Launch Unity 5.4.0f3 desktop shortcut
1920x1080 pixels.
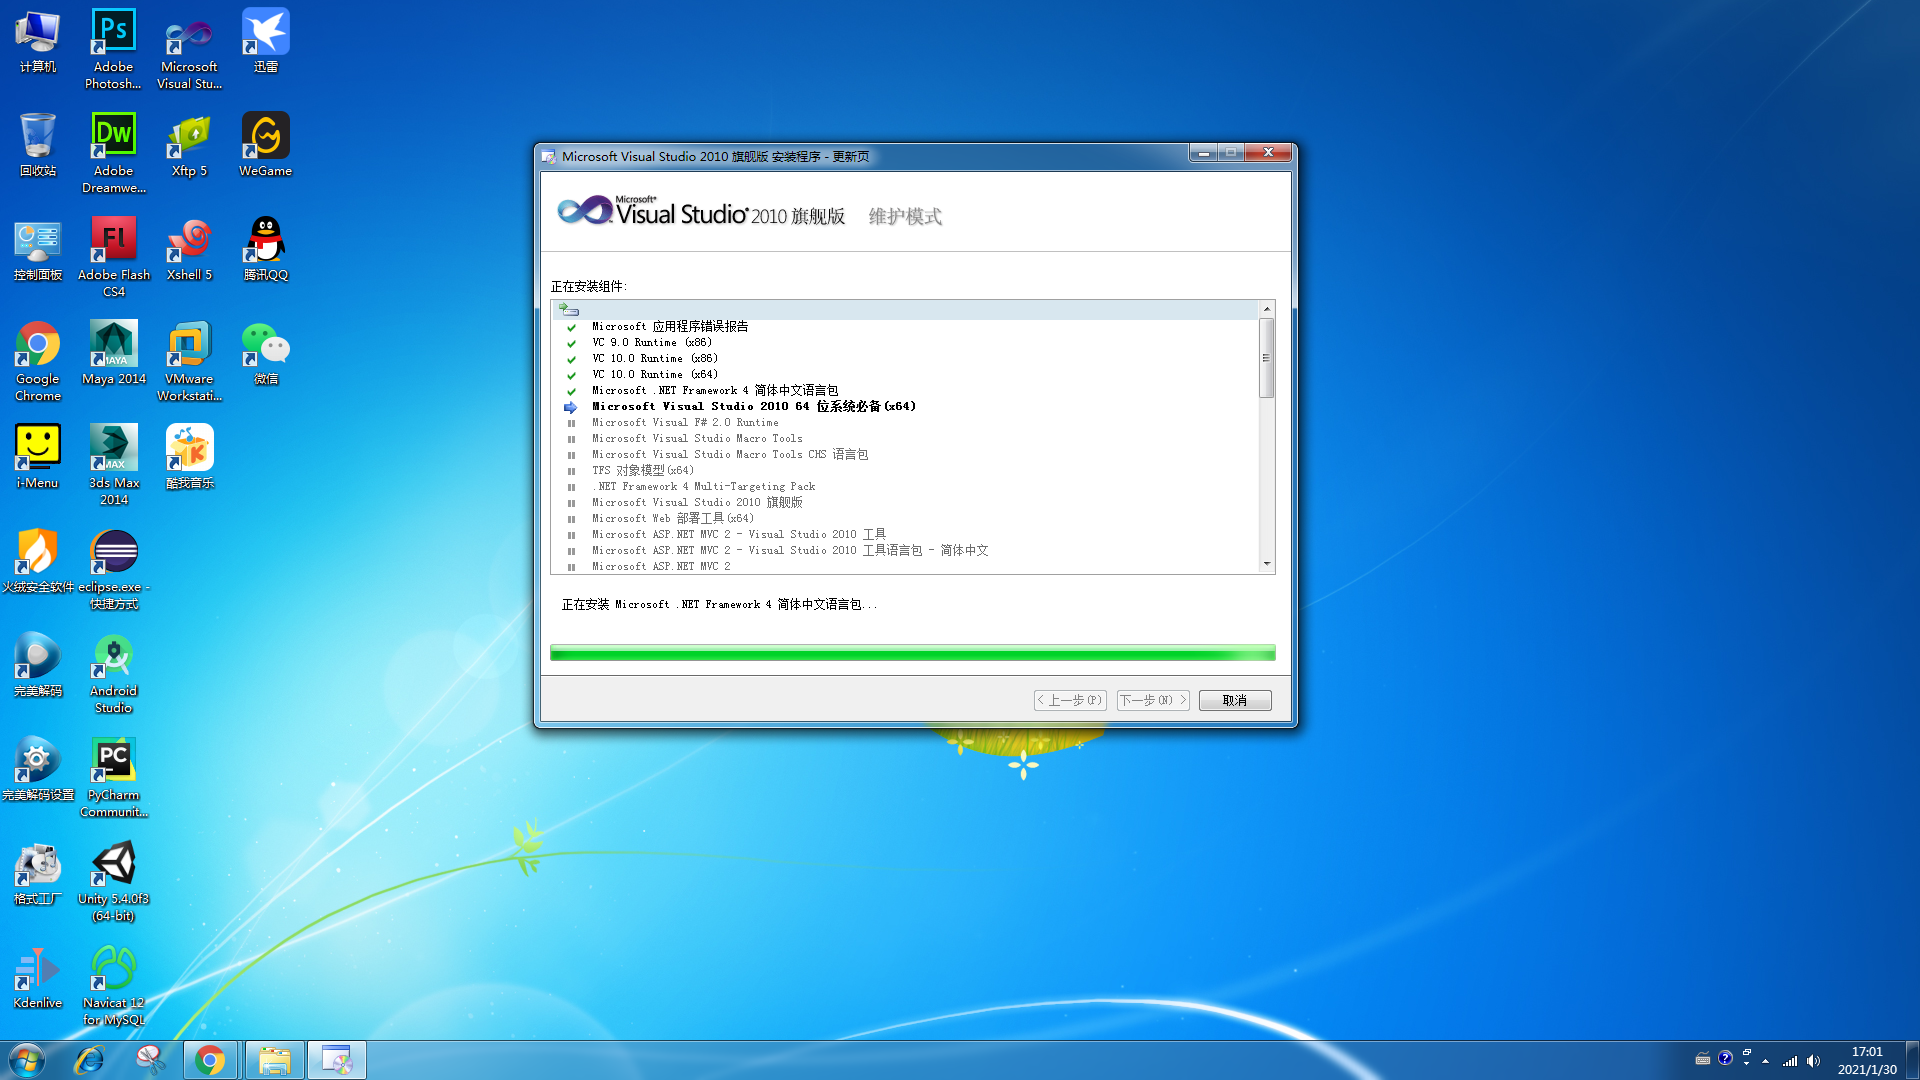pos(113,881)
